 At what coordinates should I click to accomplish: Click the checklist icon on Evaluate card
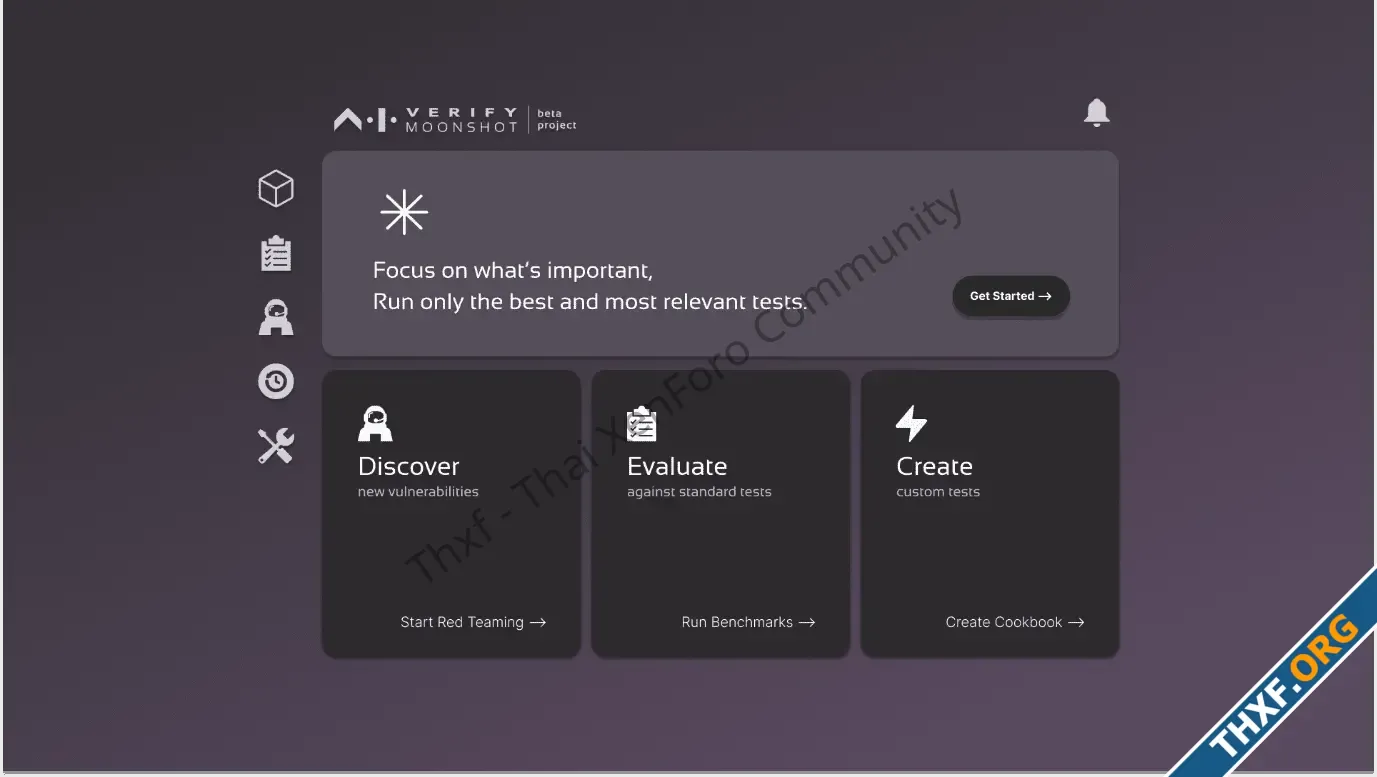[x=642, y=424]
